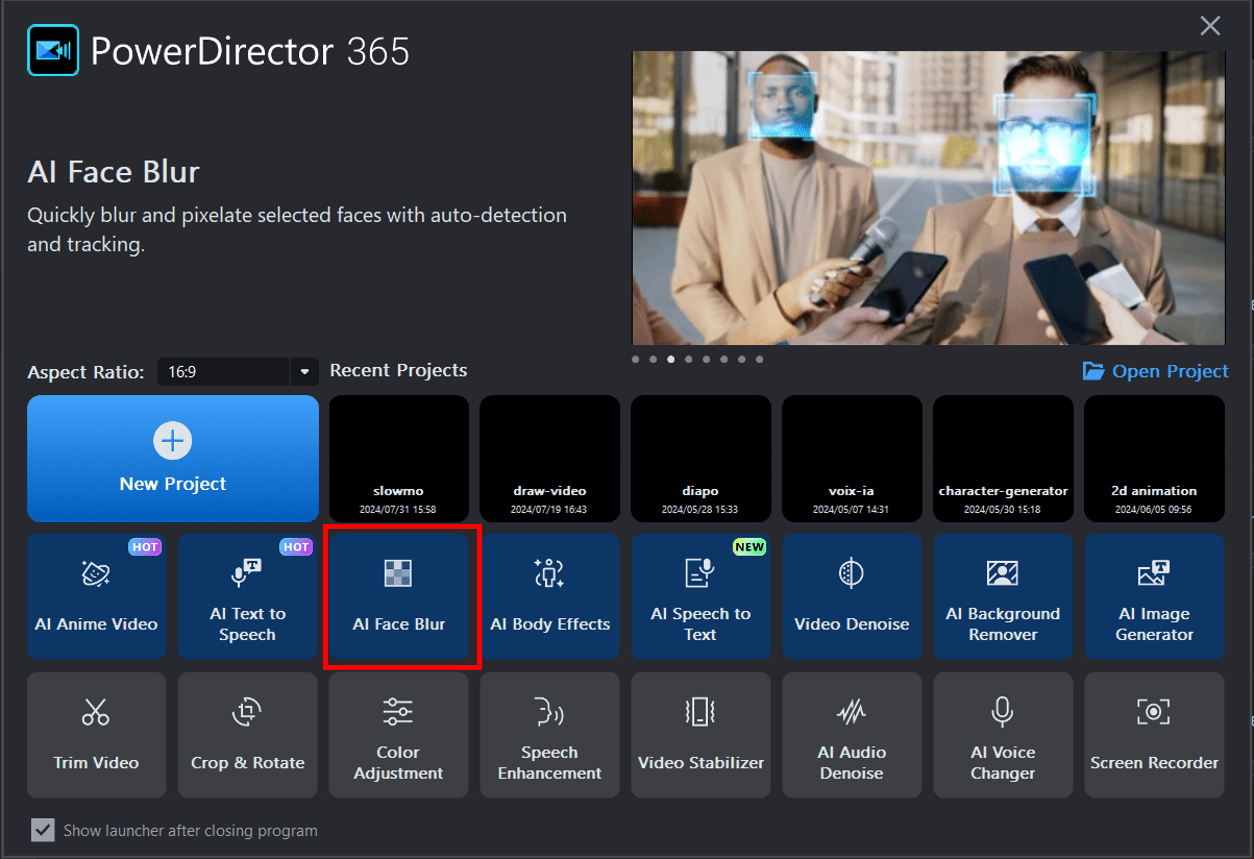Image resolution: width=1254 pixels, height=859 pixels.
Task: Open the voix-ia recent project
Action: 852,458
